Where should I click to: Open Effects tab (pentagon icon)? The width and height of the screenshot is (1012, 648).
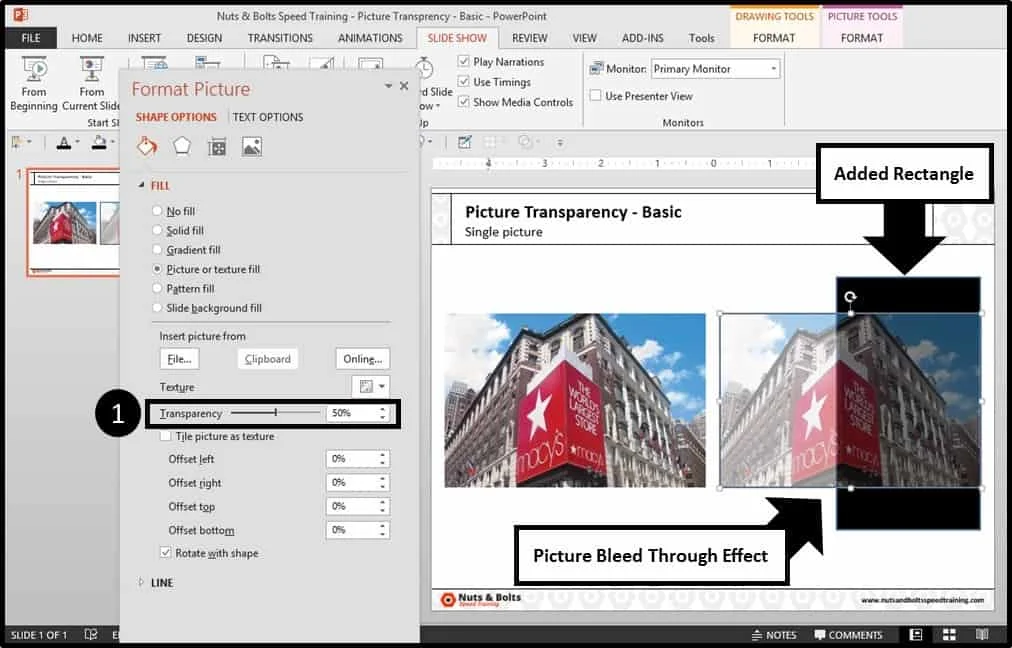pos(182,147)
